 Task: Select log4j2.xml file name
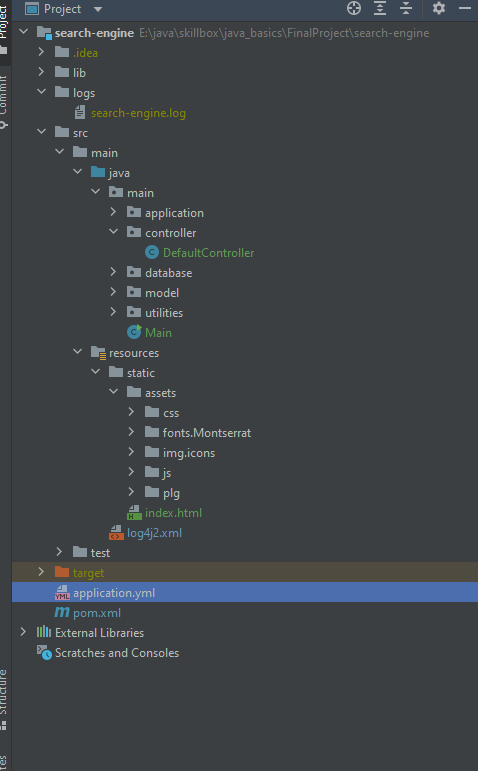click(154, 533)
